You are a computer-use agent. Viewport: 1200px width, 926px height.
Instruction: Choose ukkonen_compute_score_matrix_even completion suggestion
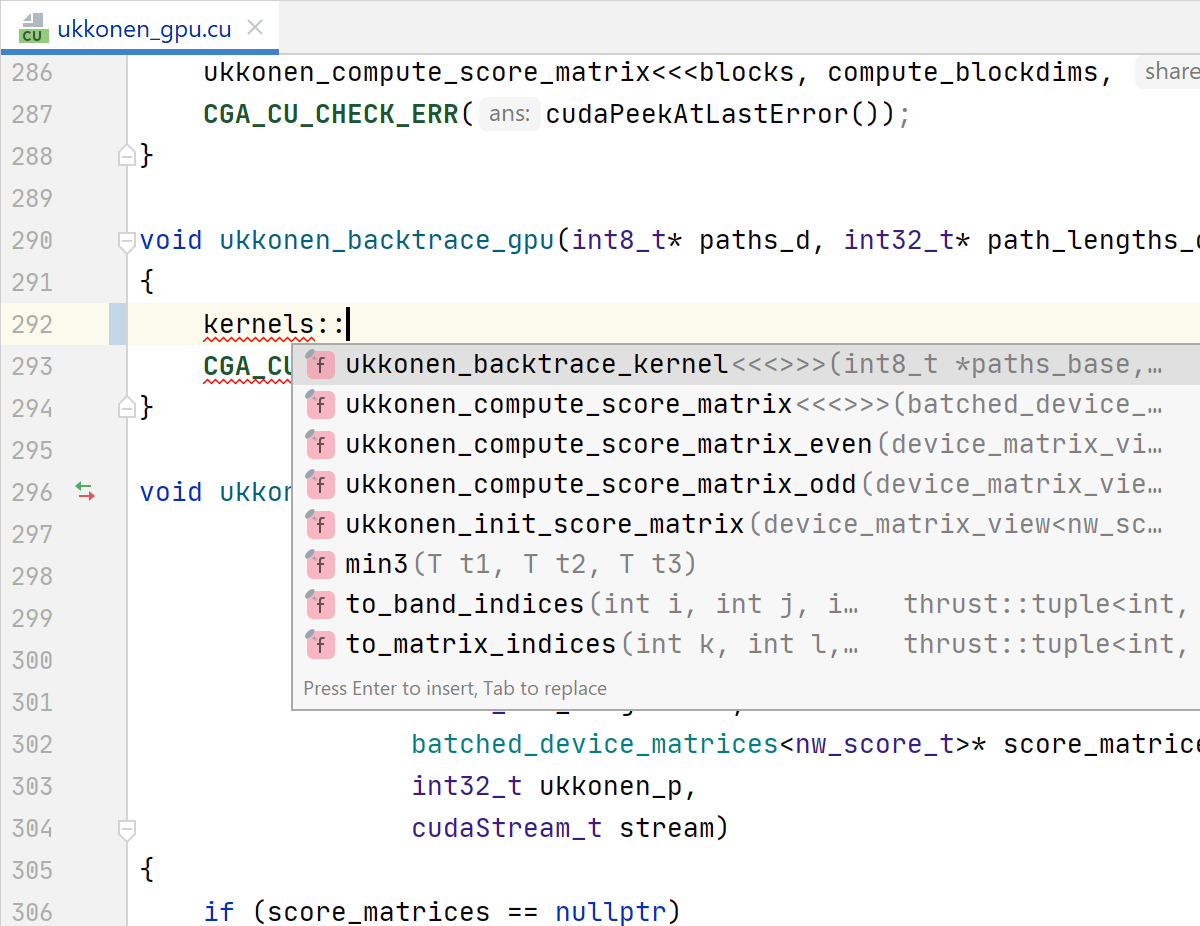[746, 445]
